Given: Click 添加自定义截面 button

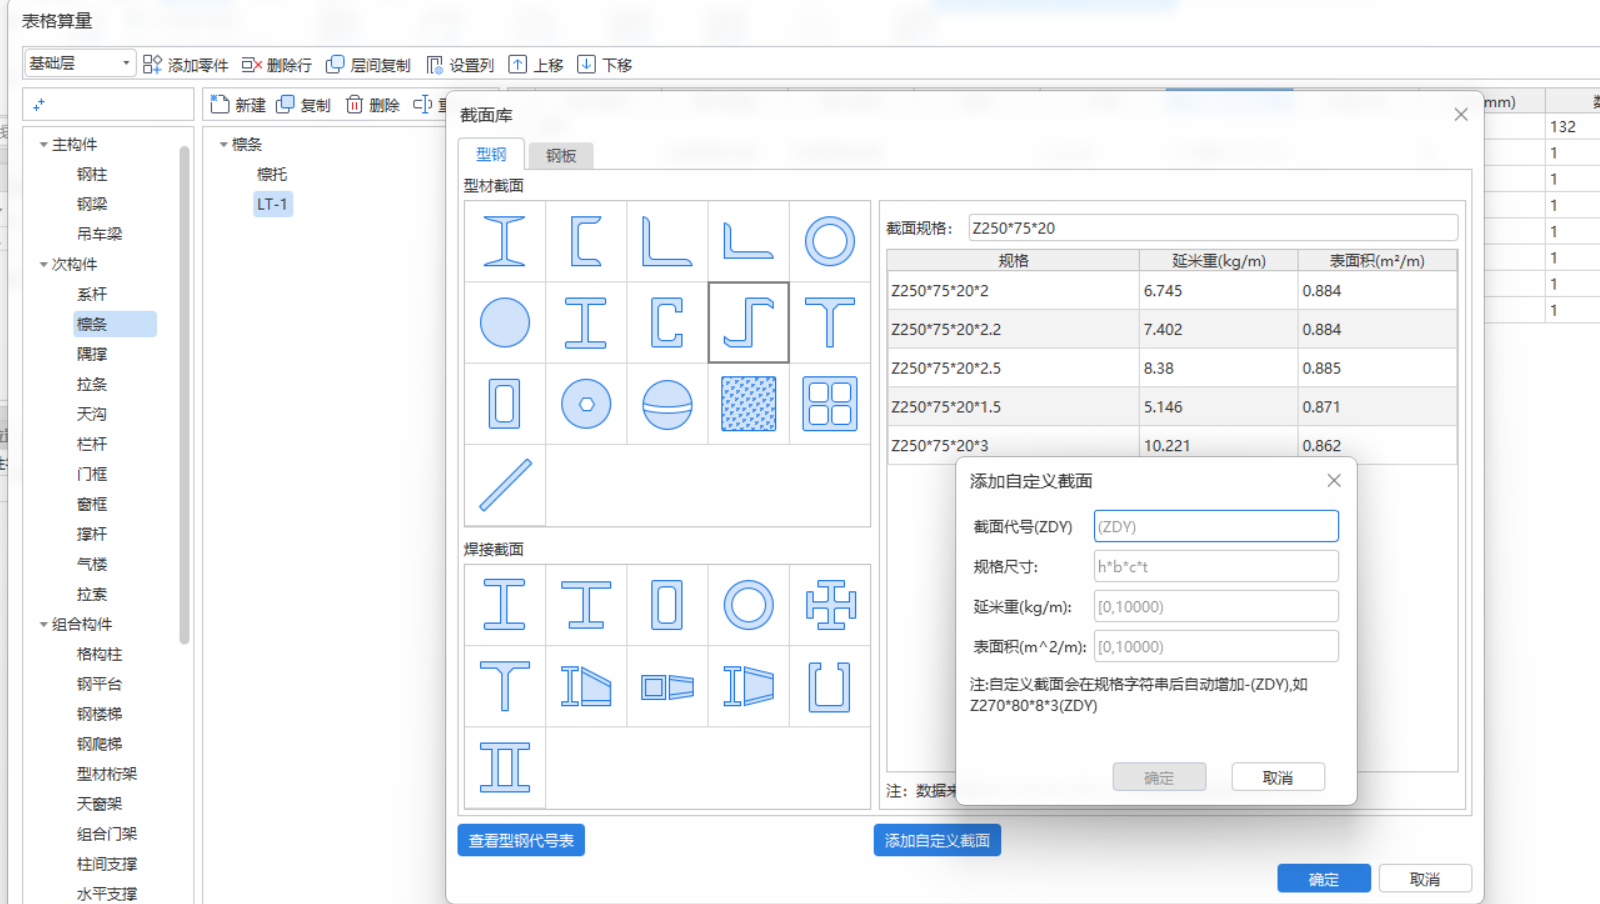Looking at the screenshot, I should point(937,841).
